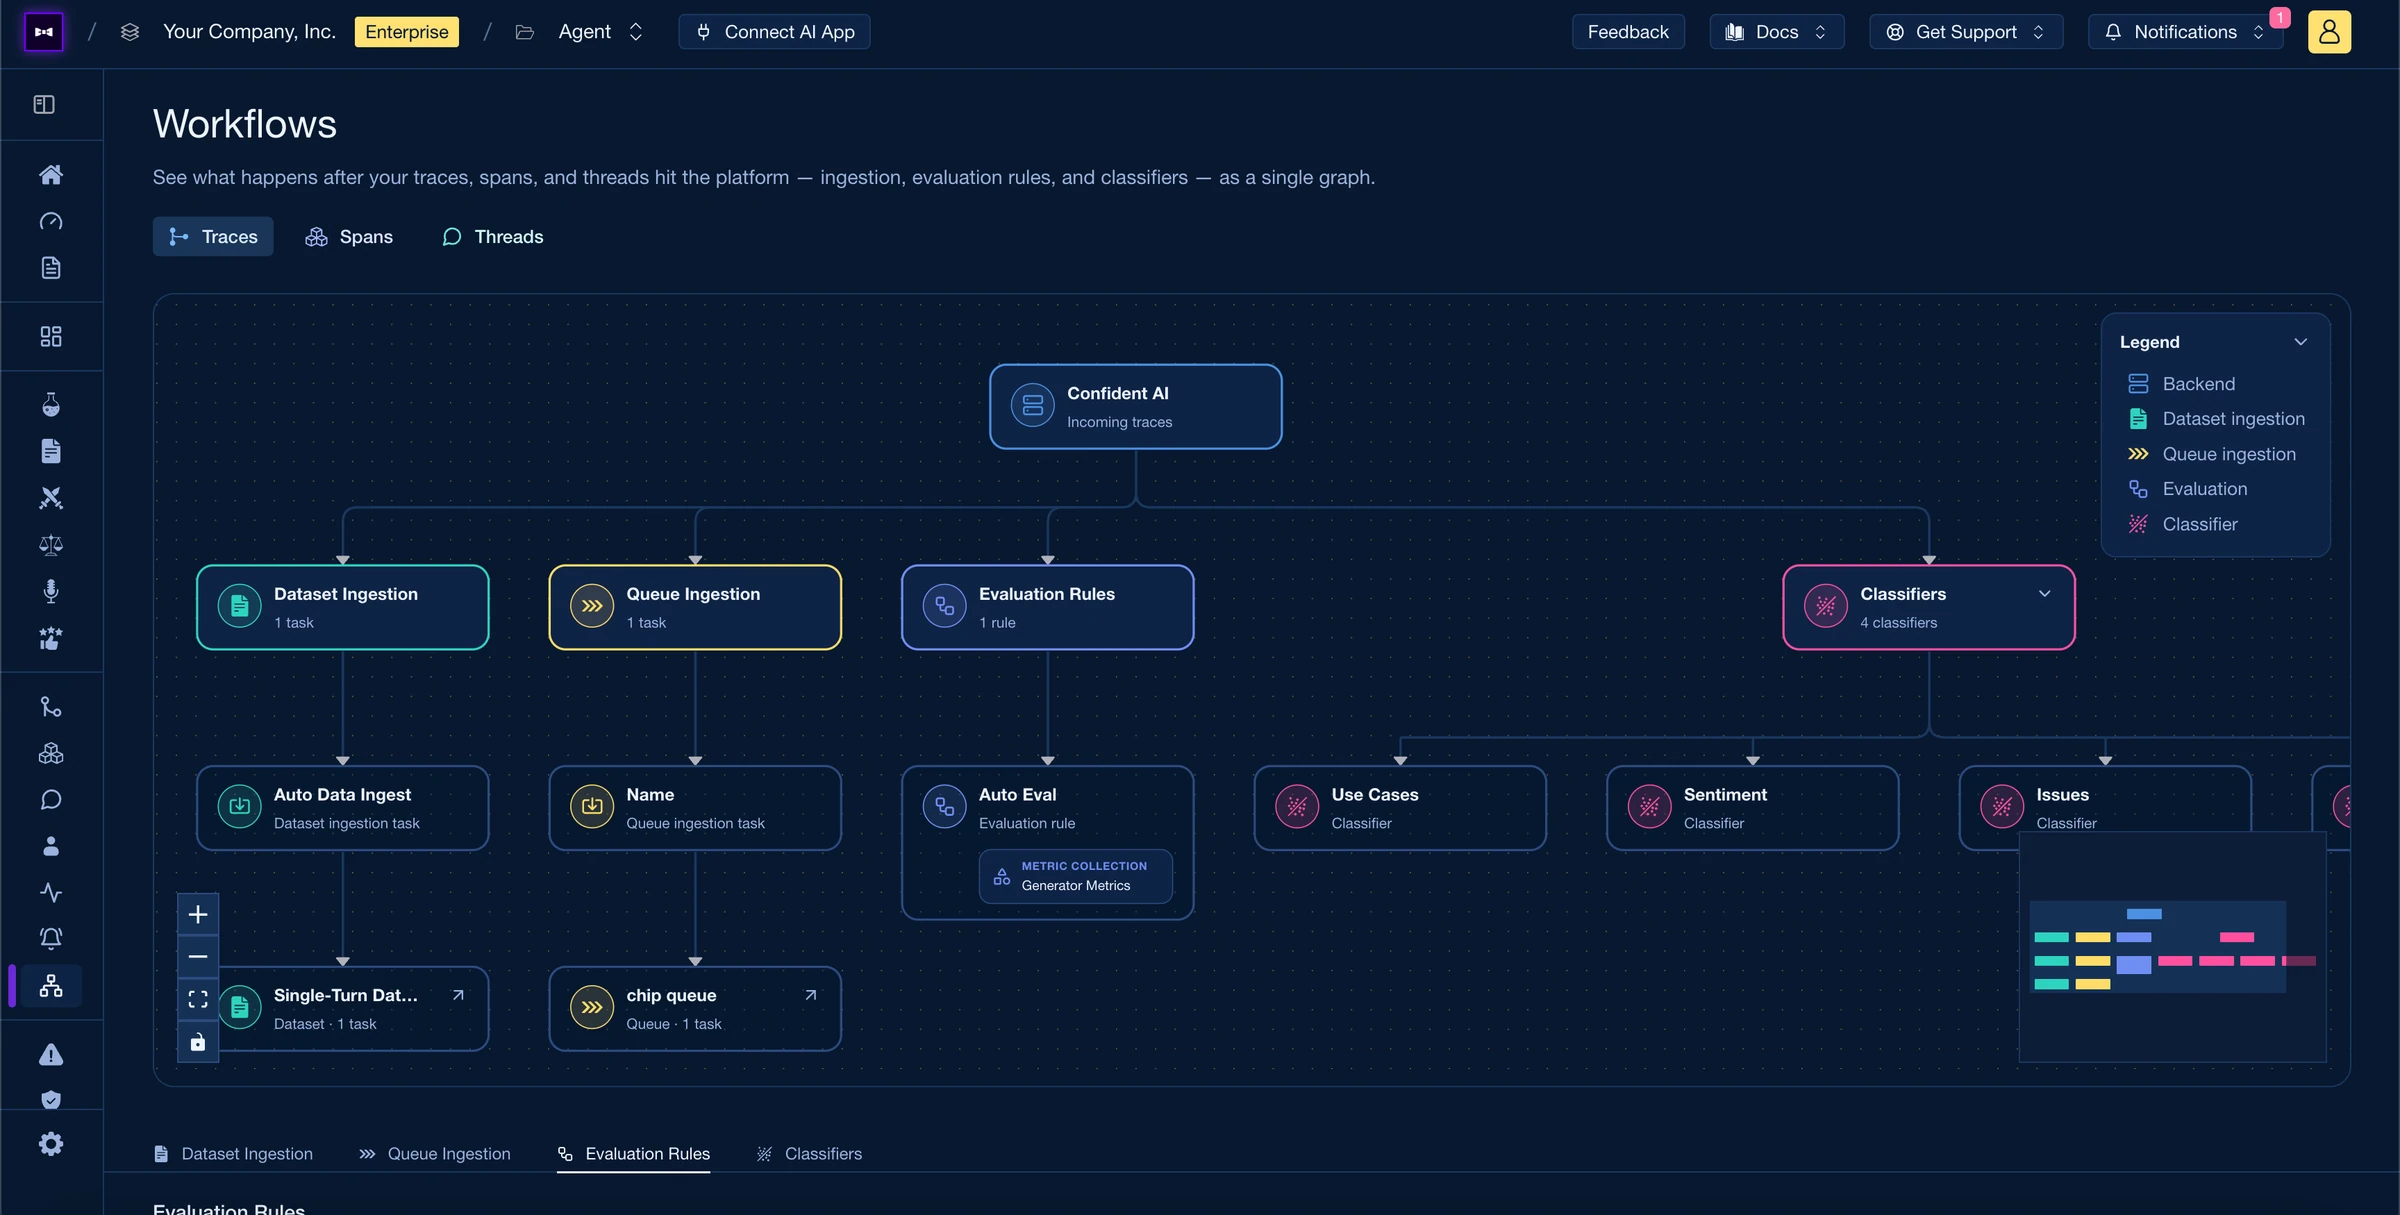Collapse the Legend panel
Screen dimensions: 2400x1215
pos(2301,342)
